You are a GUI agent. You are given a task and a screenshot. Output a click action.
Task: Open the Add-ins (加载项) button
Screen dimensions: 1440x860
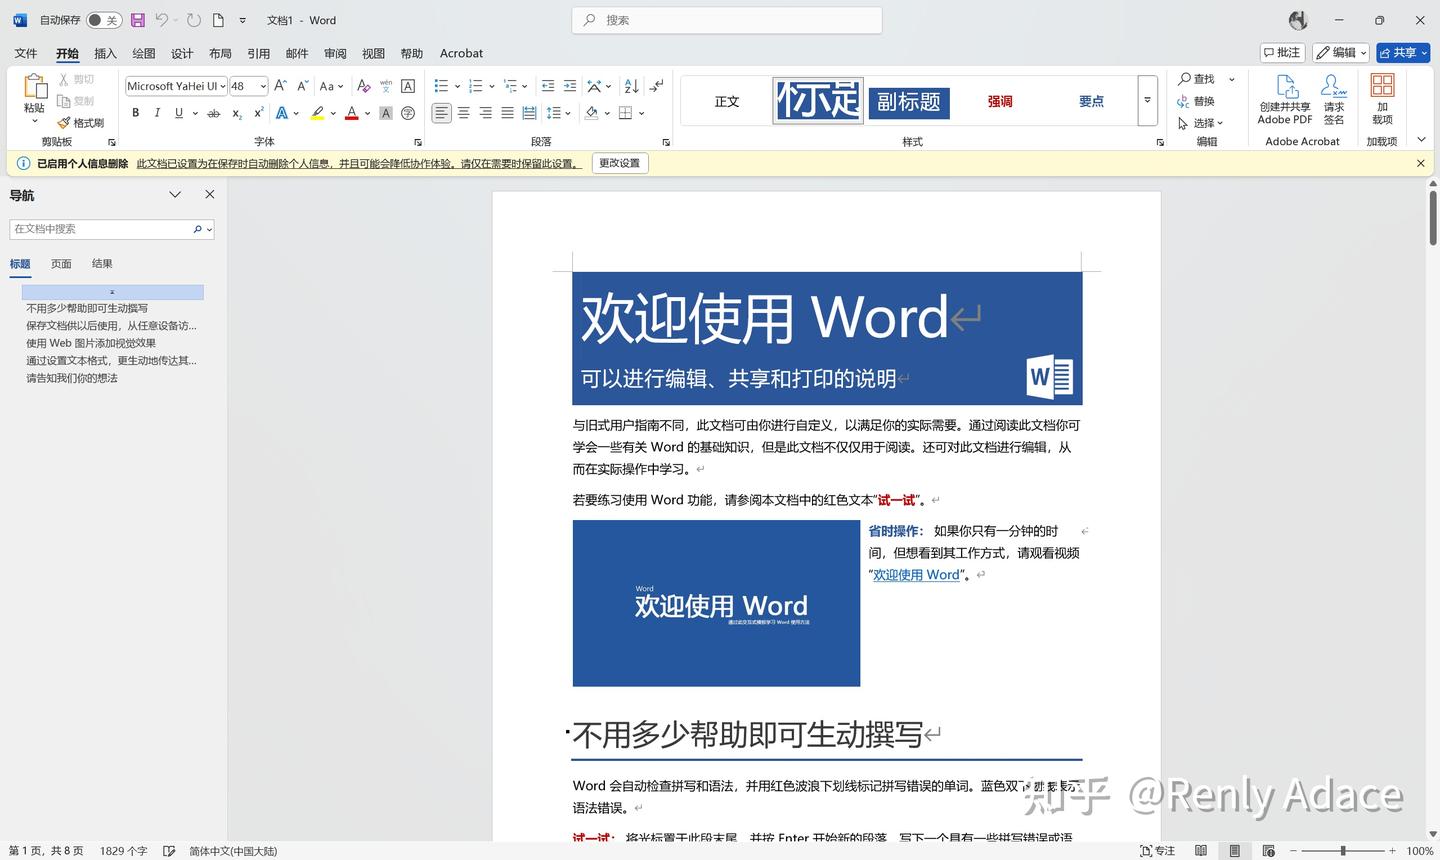click(x=1382, y=99)
